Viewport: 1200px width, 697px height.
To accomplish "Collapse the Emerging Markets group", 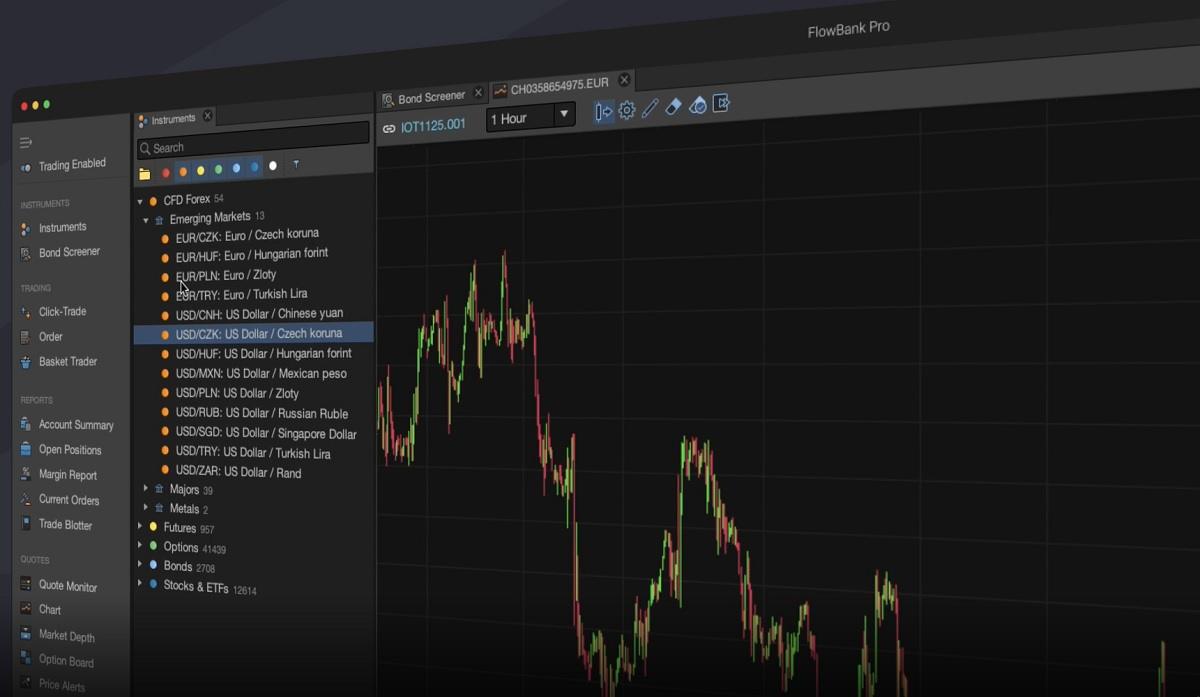I will click(146, 220).
